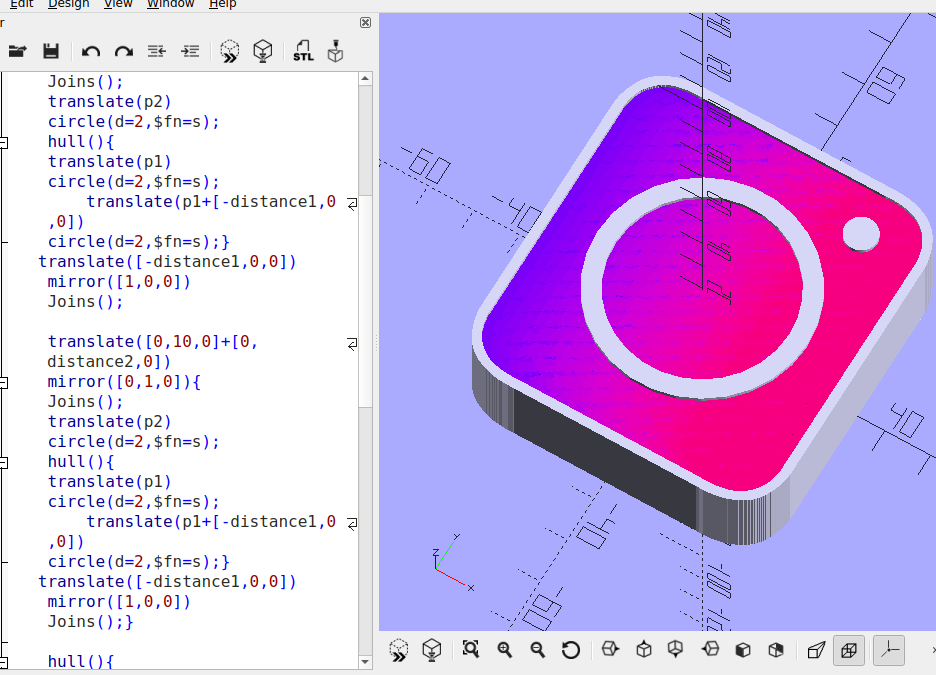Save the current file using the floppy icon
Screen dimensions: 936x675
51,51
